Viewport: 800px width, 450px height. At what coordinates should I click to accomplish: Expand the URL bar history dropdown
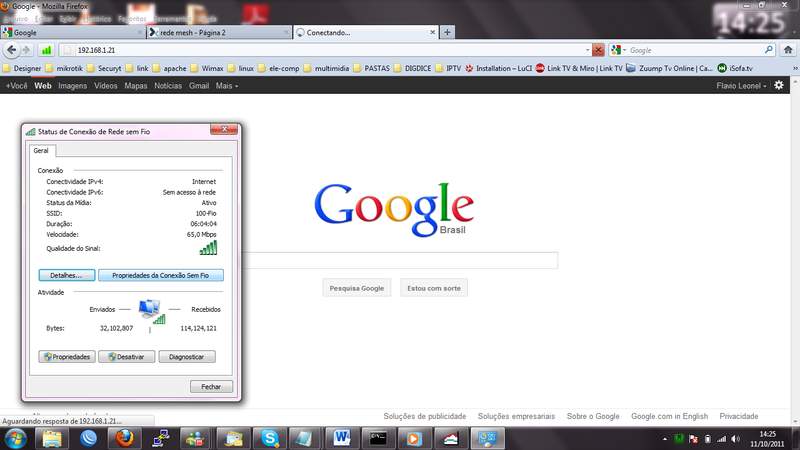coord(587,50)
